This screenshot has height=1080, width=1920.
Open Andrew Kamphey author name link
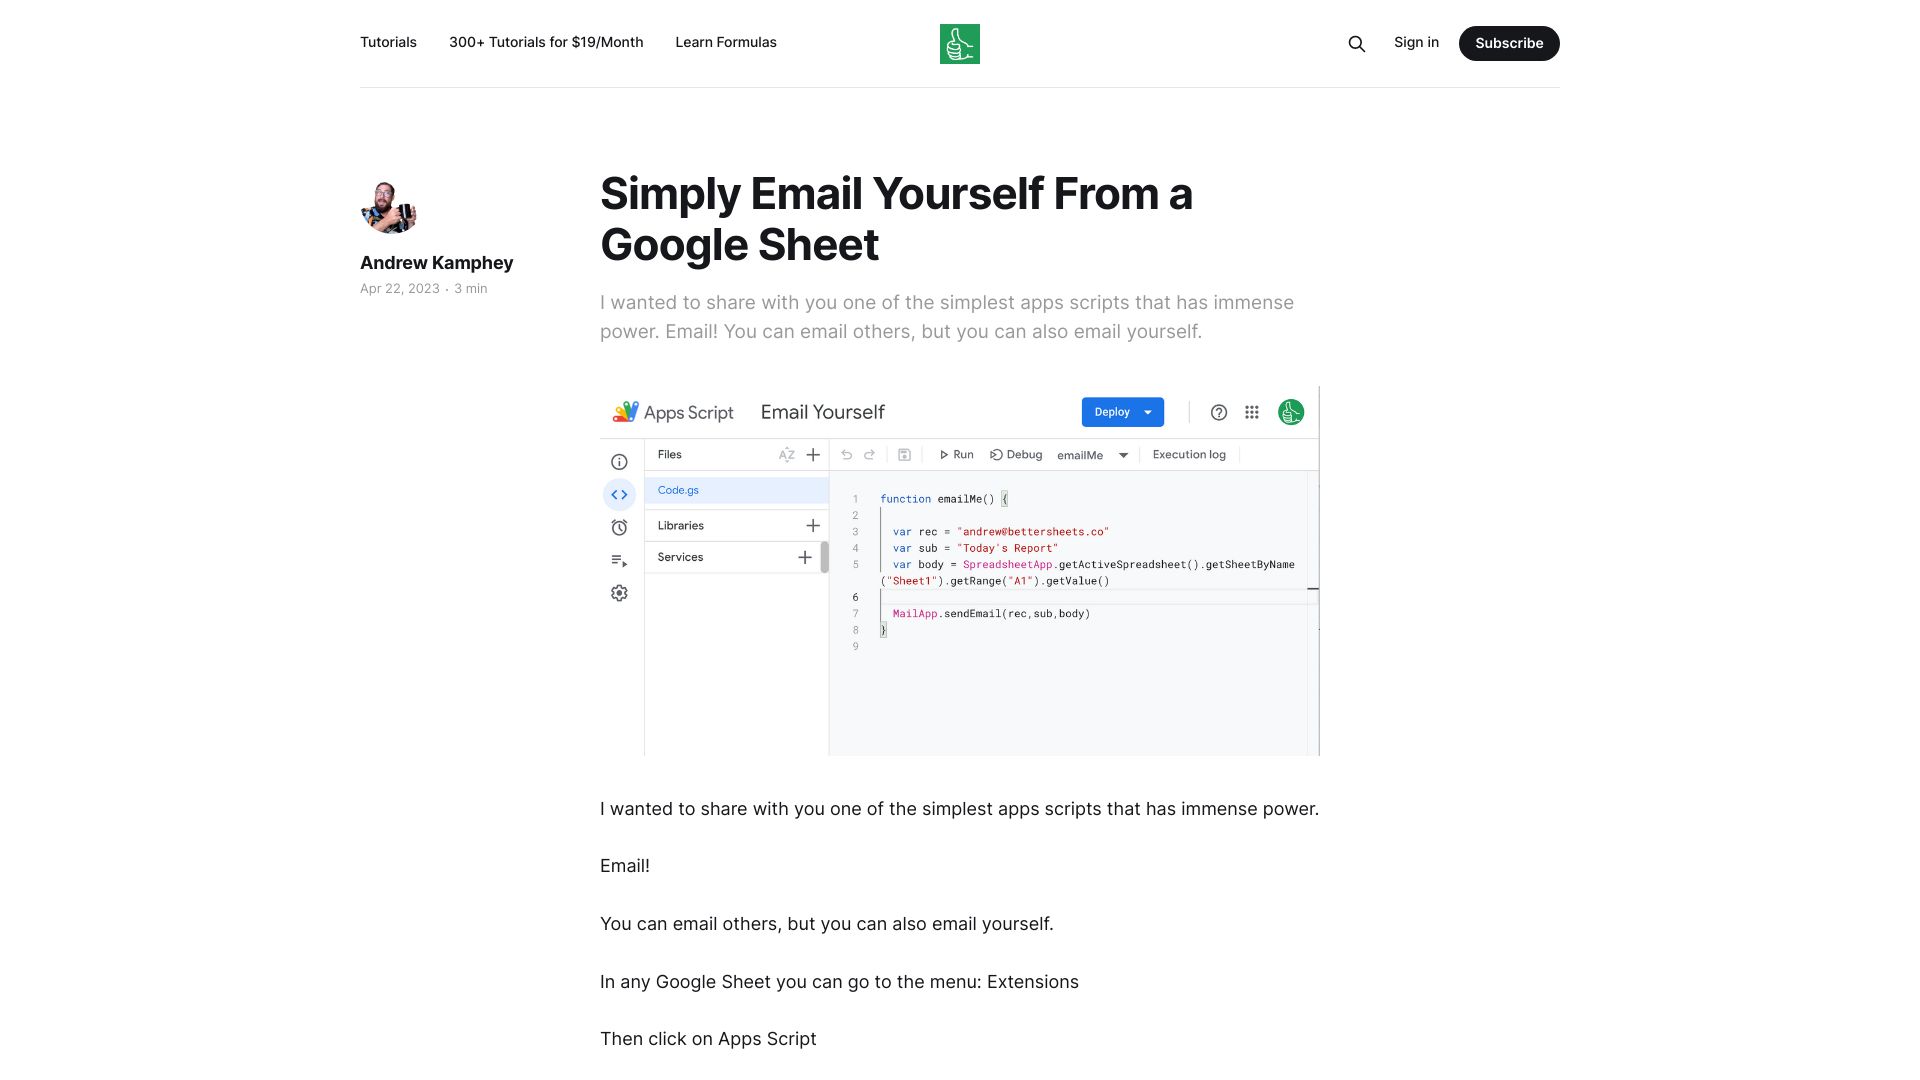pos(436,263)
